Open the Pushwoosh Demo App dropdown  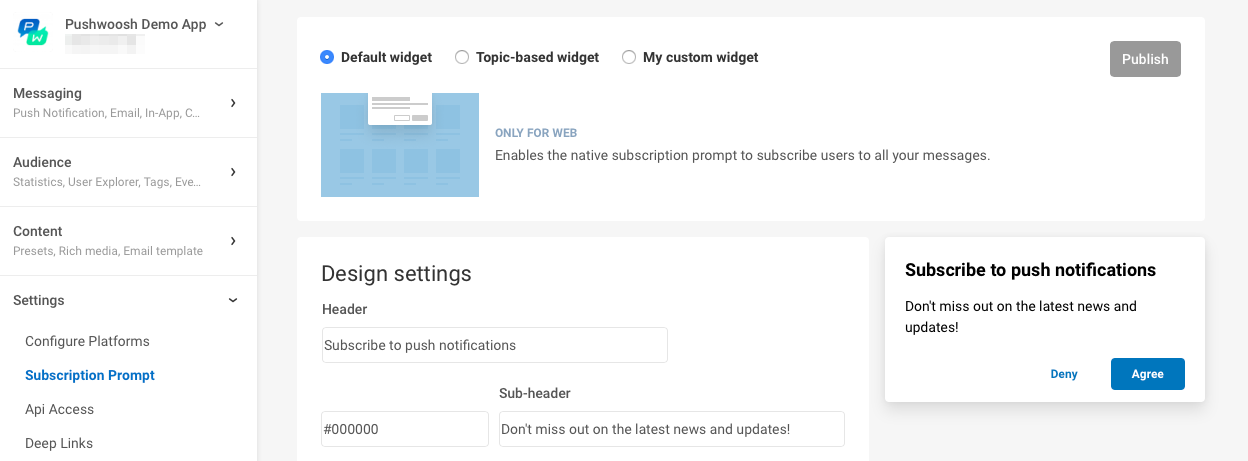[x=144, y=25]
